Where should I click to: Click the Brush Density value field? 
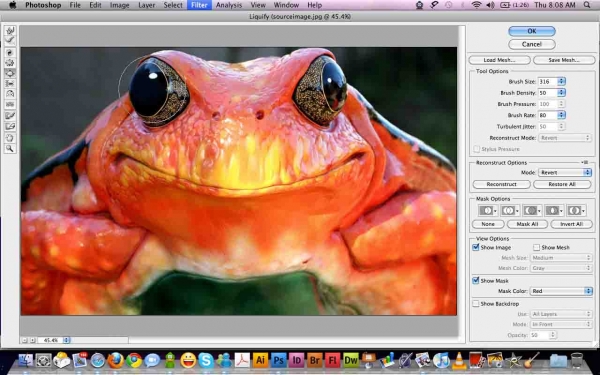548,93
